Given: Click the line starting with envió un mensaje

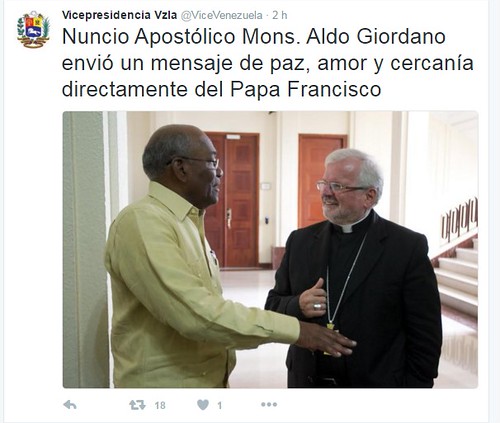Looking at the screenshot, I should click(x=268, y=63).
